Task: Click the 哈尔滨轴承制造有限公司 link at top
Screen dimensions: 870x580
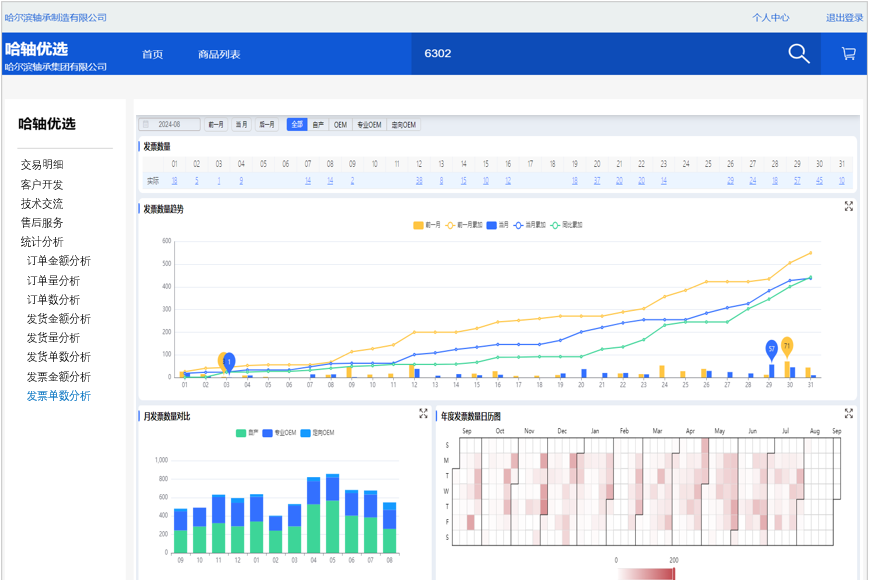Action: 55,18
